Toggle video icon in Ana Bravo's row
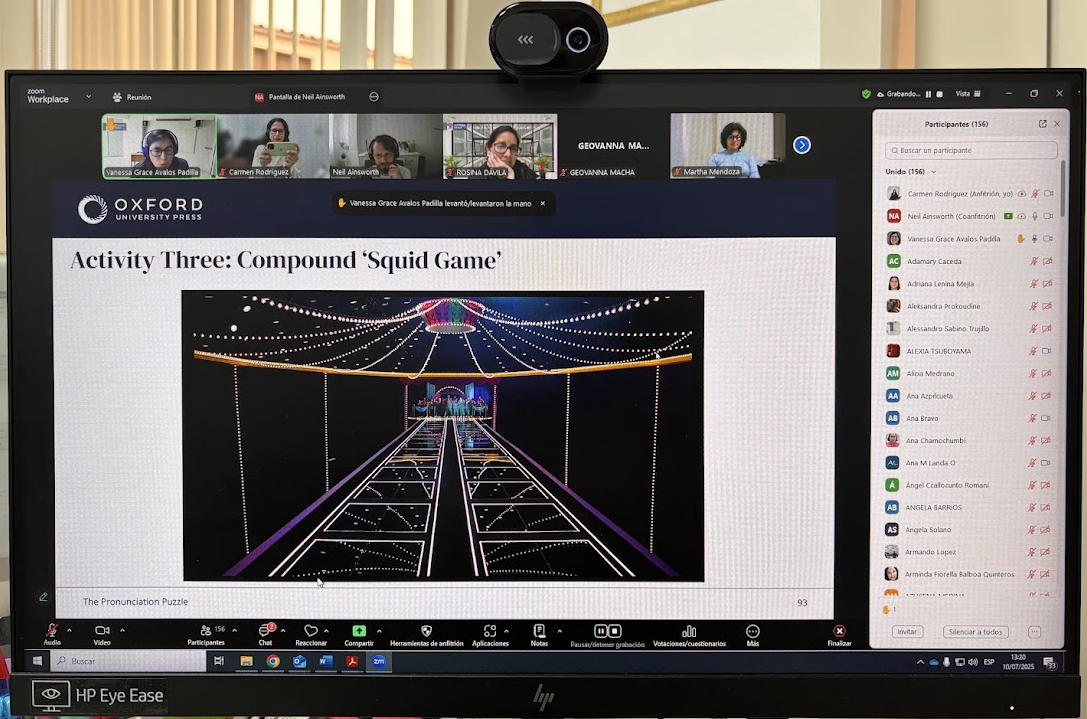This screenshot has width=1087, height=719. 1046,418
